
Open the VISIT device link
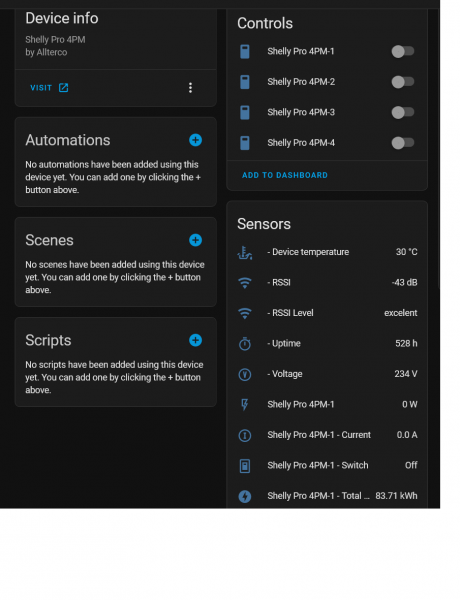click(49, 88)
